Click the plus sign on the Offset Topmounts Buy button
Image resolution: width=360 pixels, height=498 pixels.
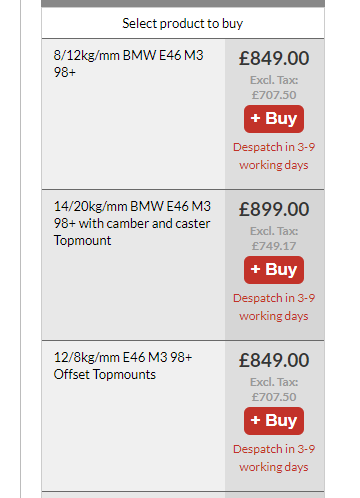pyautogui.click(x=255, y=420)
